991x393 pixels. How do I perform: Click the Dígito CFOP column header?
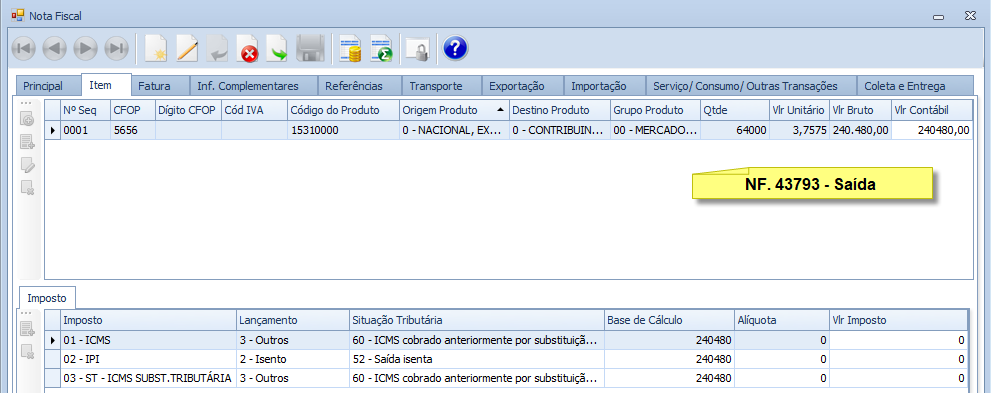point(188,110)
